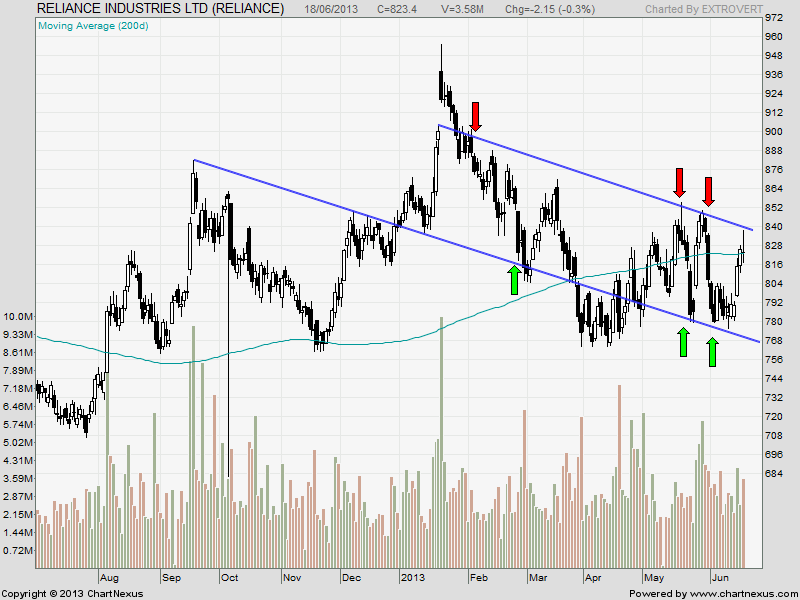Viewport: 800px width, 600px height.
Task: Click the rightmost green up arrow
Action: (x=713, y=351)
